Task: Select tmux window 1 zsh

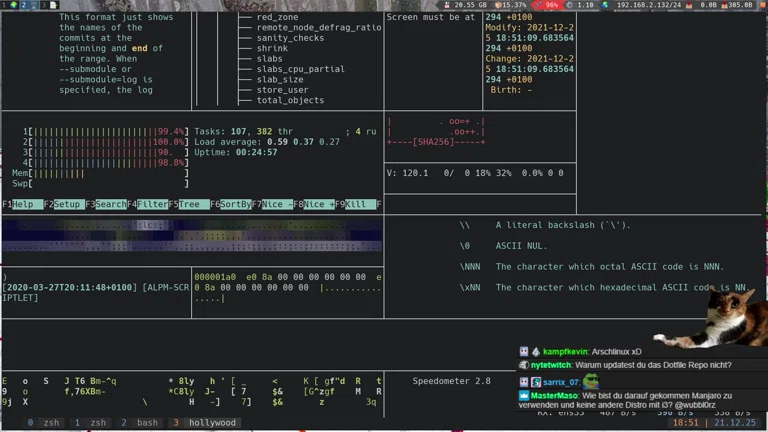Action: point(90,422)
